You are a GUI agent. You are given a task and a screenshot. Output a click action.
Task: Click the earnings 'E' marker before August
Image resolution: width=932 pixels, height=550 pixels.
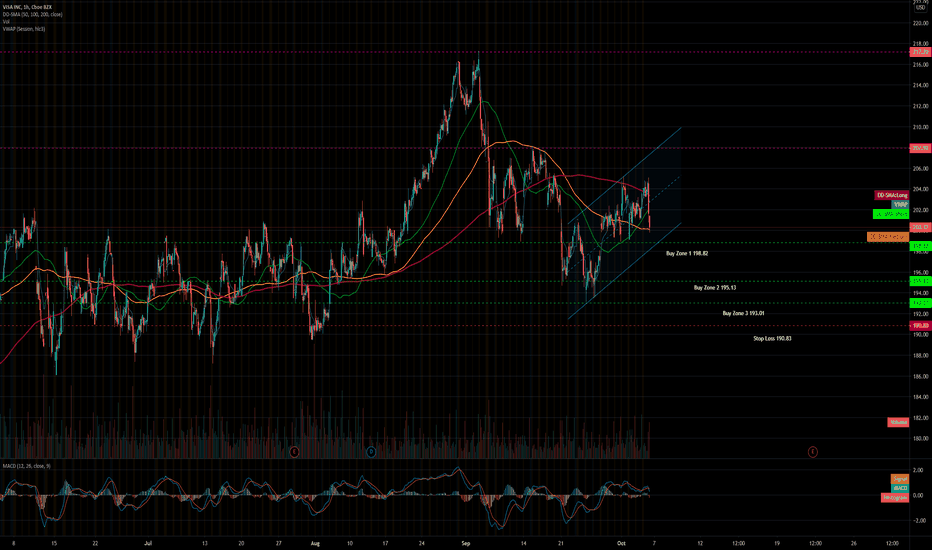pos(294,452)
